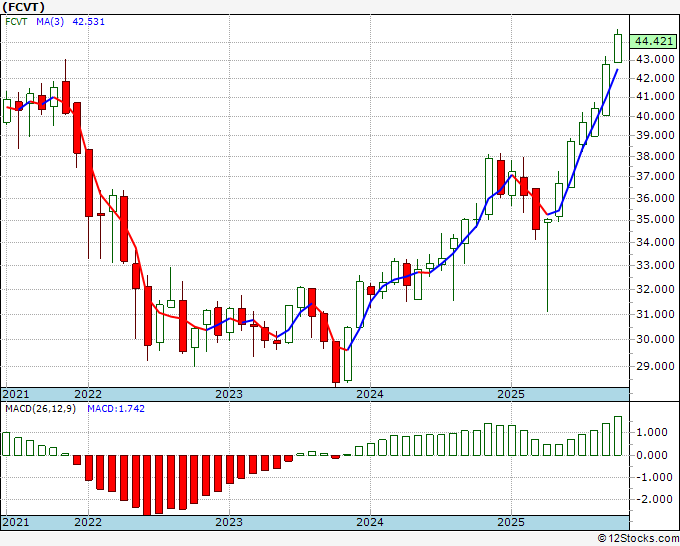This screenshot has width=680, height=546.
Task: Click the 31.000 price axis label
Action: [x=655, y=314]
